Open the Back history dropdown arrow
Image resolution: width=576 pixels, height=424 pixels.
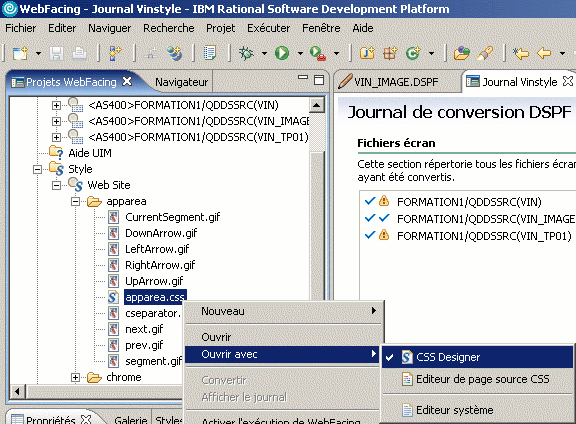[562, 54]
